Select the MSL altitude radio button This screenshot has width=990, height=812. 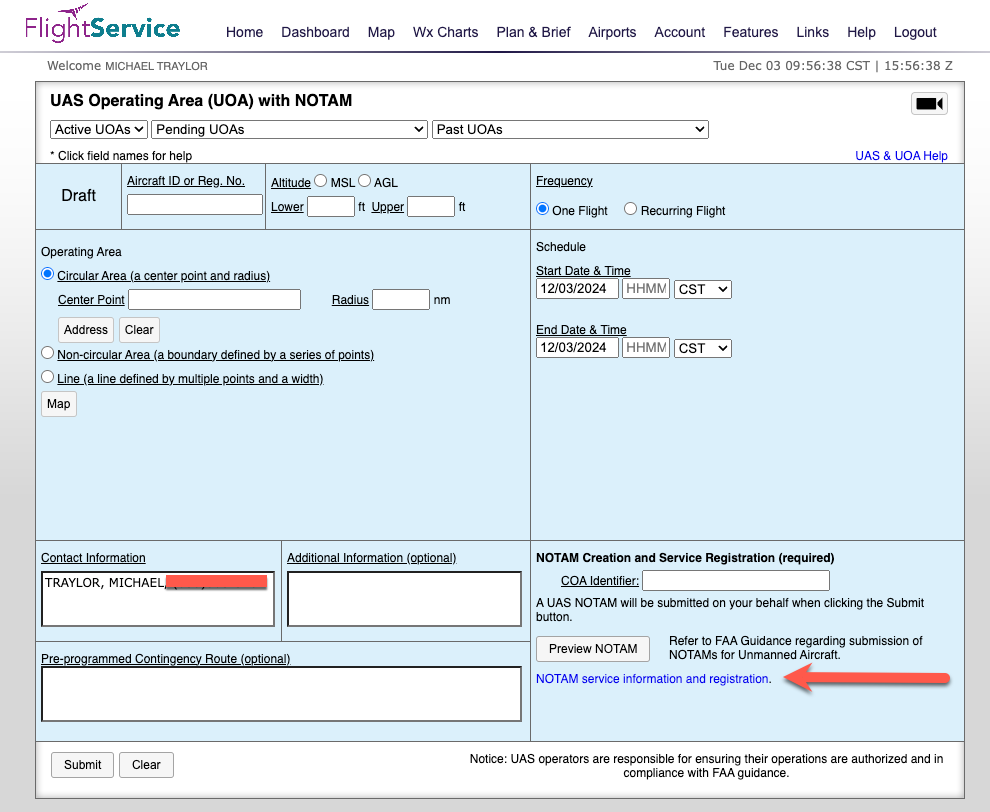click(321, 181)
